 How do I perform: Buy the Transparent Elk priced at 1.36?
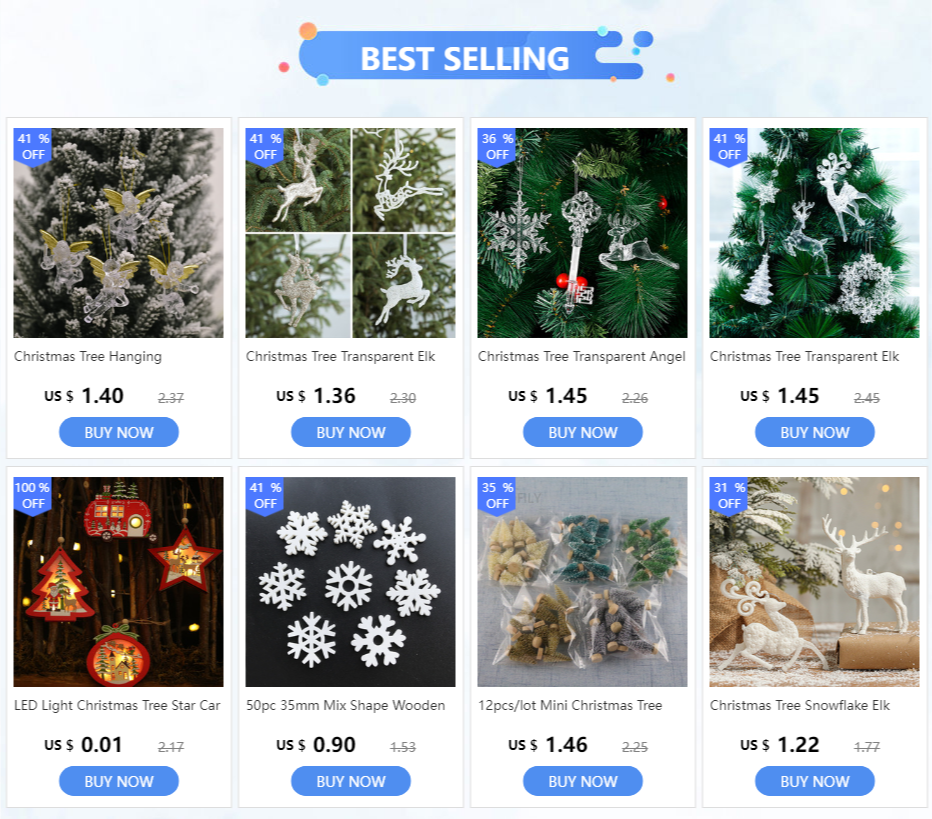point(351,432)
